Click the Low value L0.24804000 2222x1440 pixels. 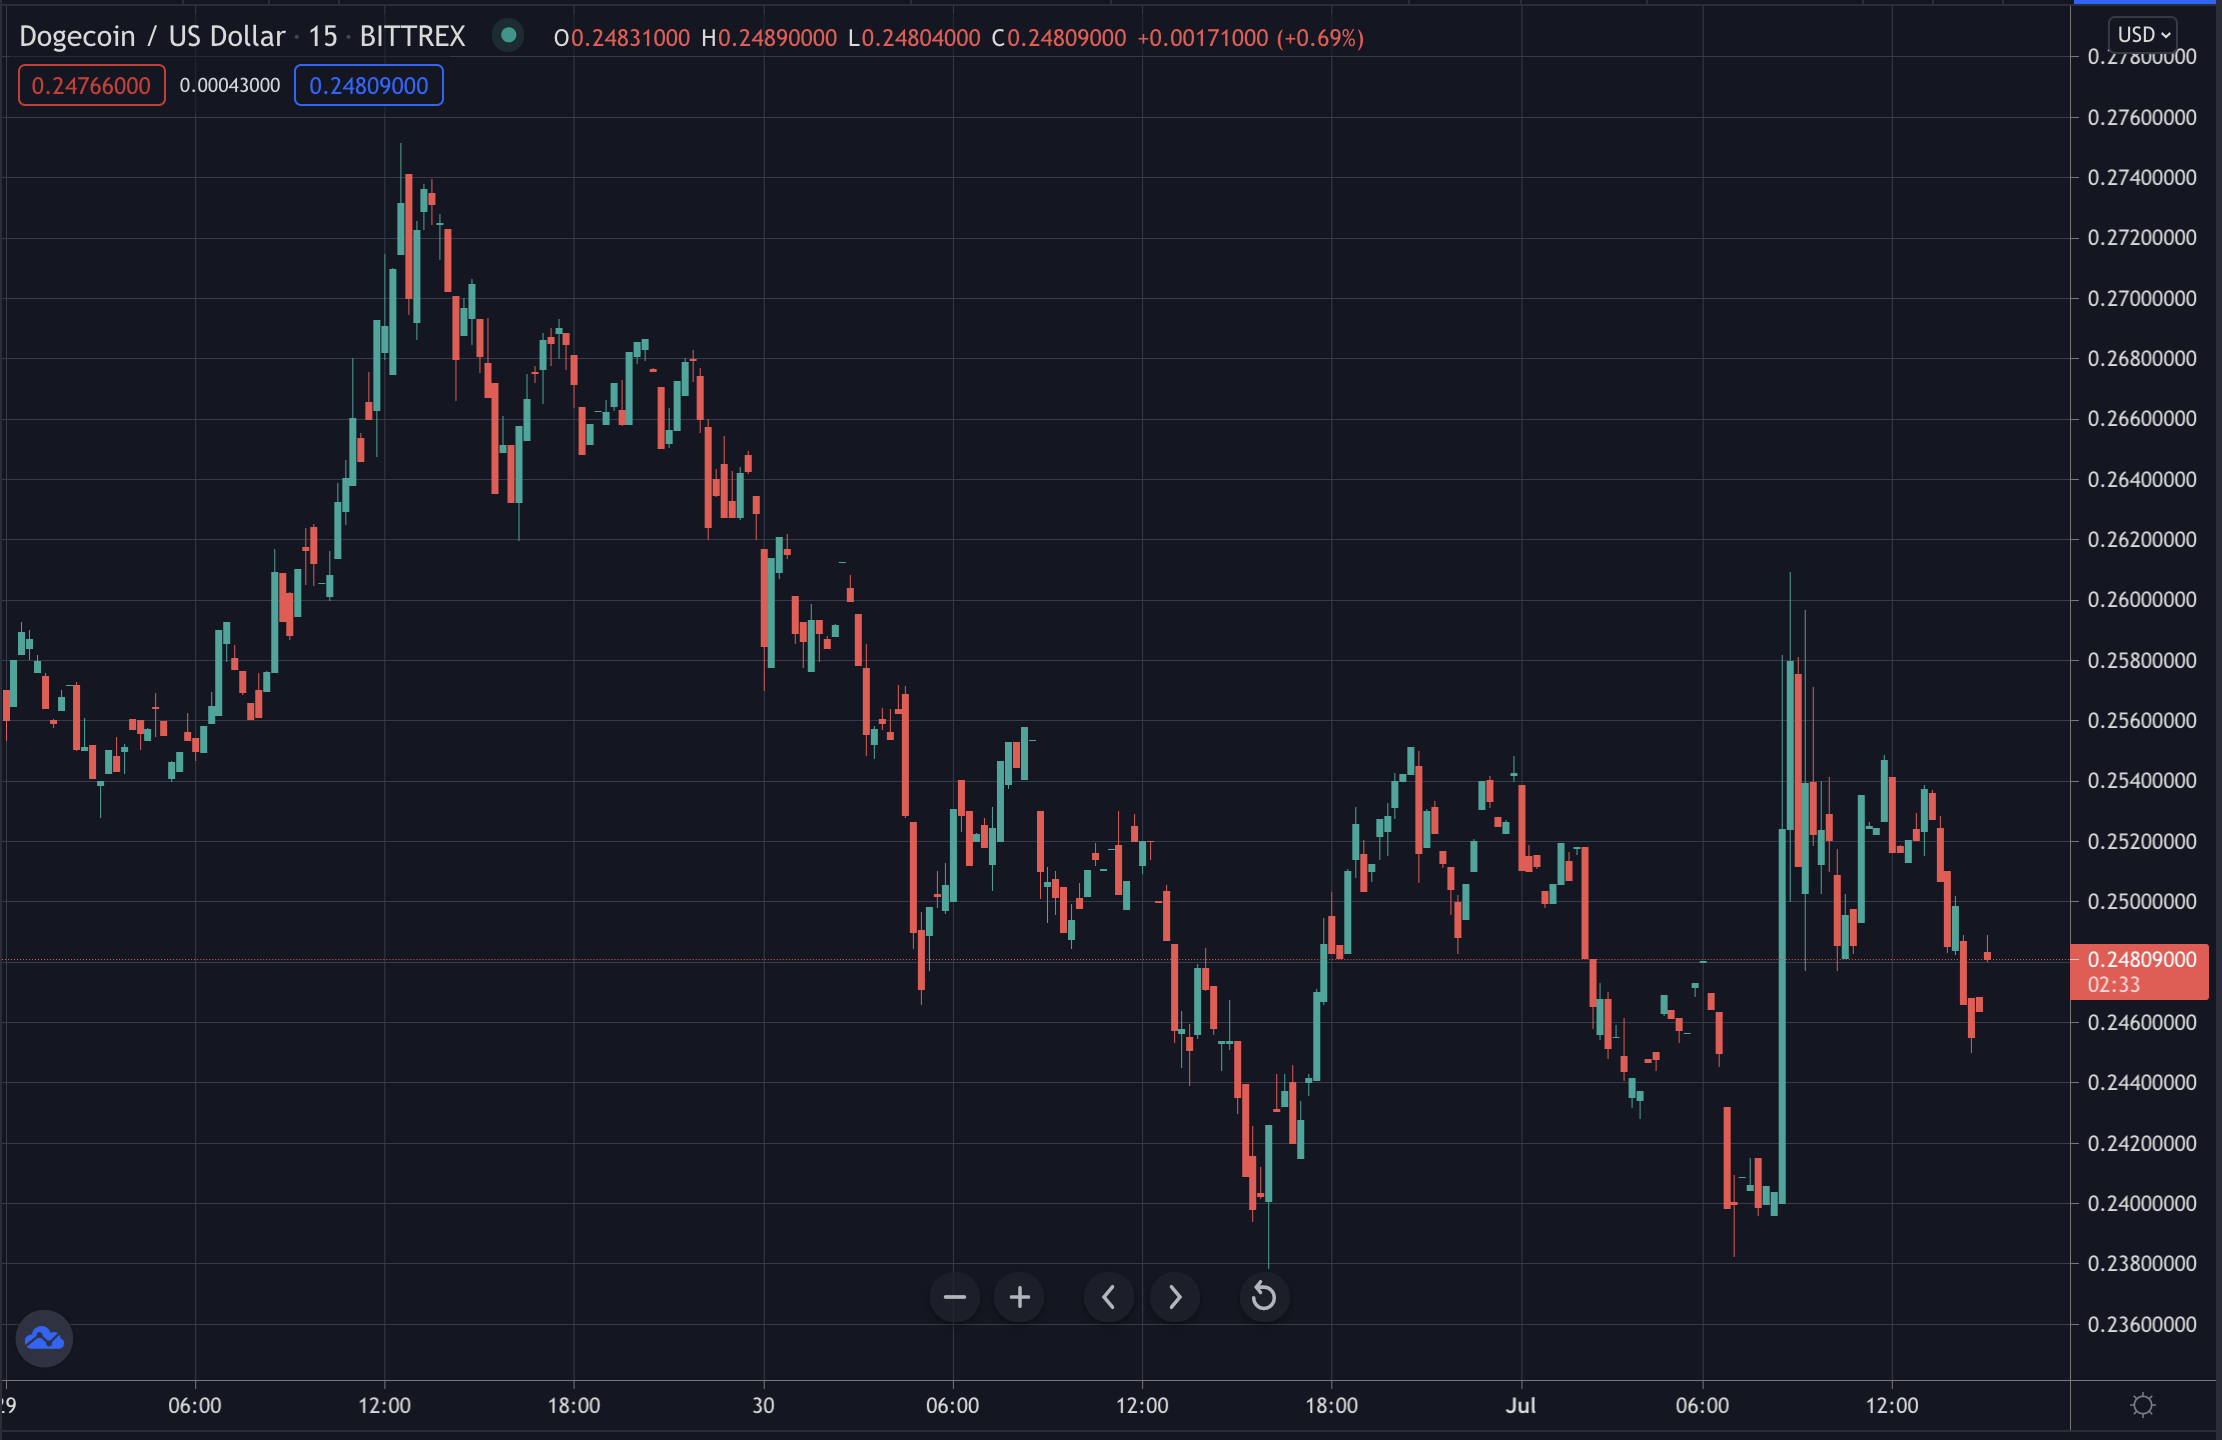click(914, 38)
